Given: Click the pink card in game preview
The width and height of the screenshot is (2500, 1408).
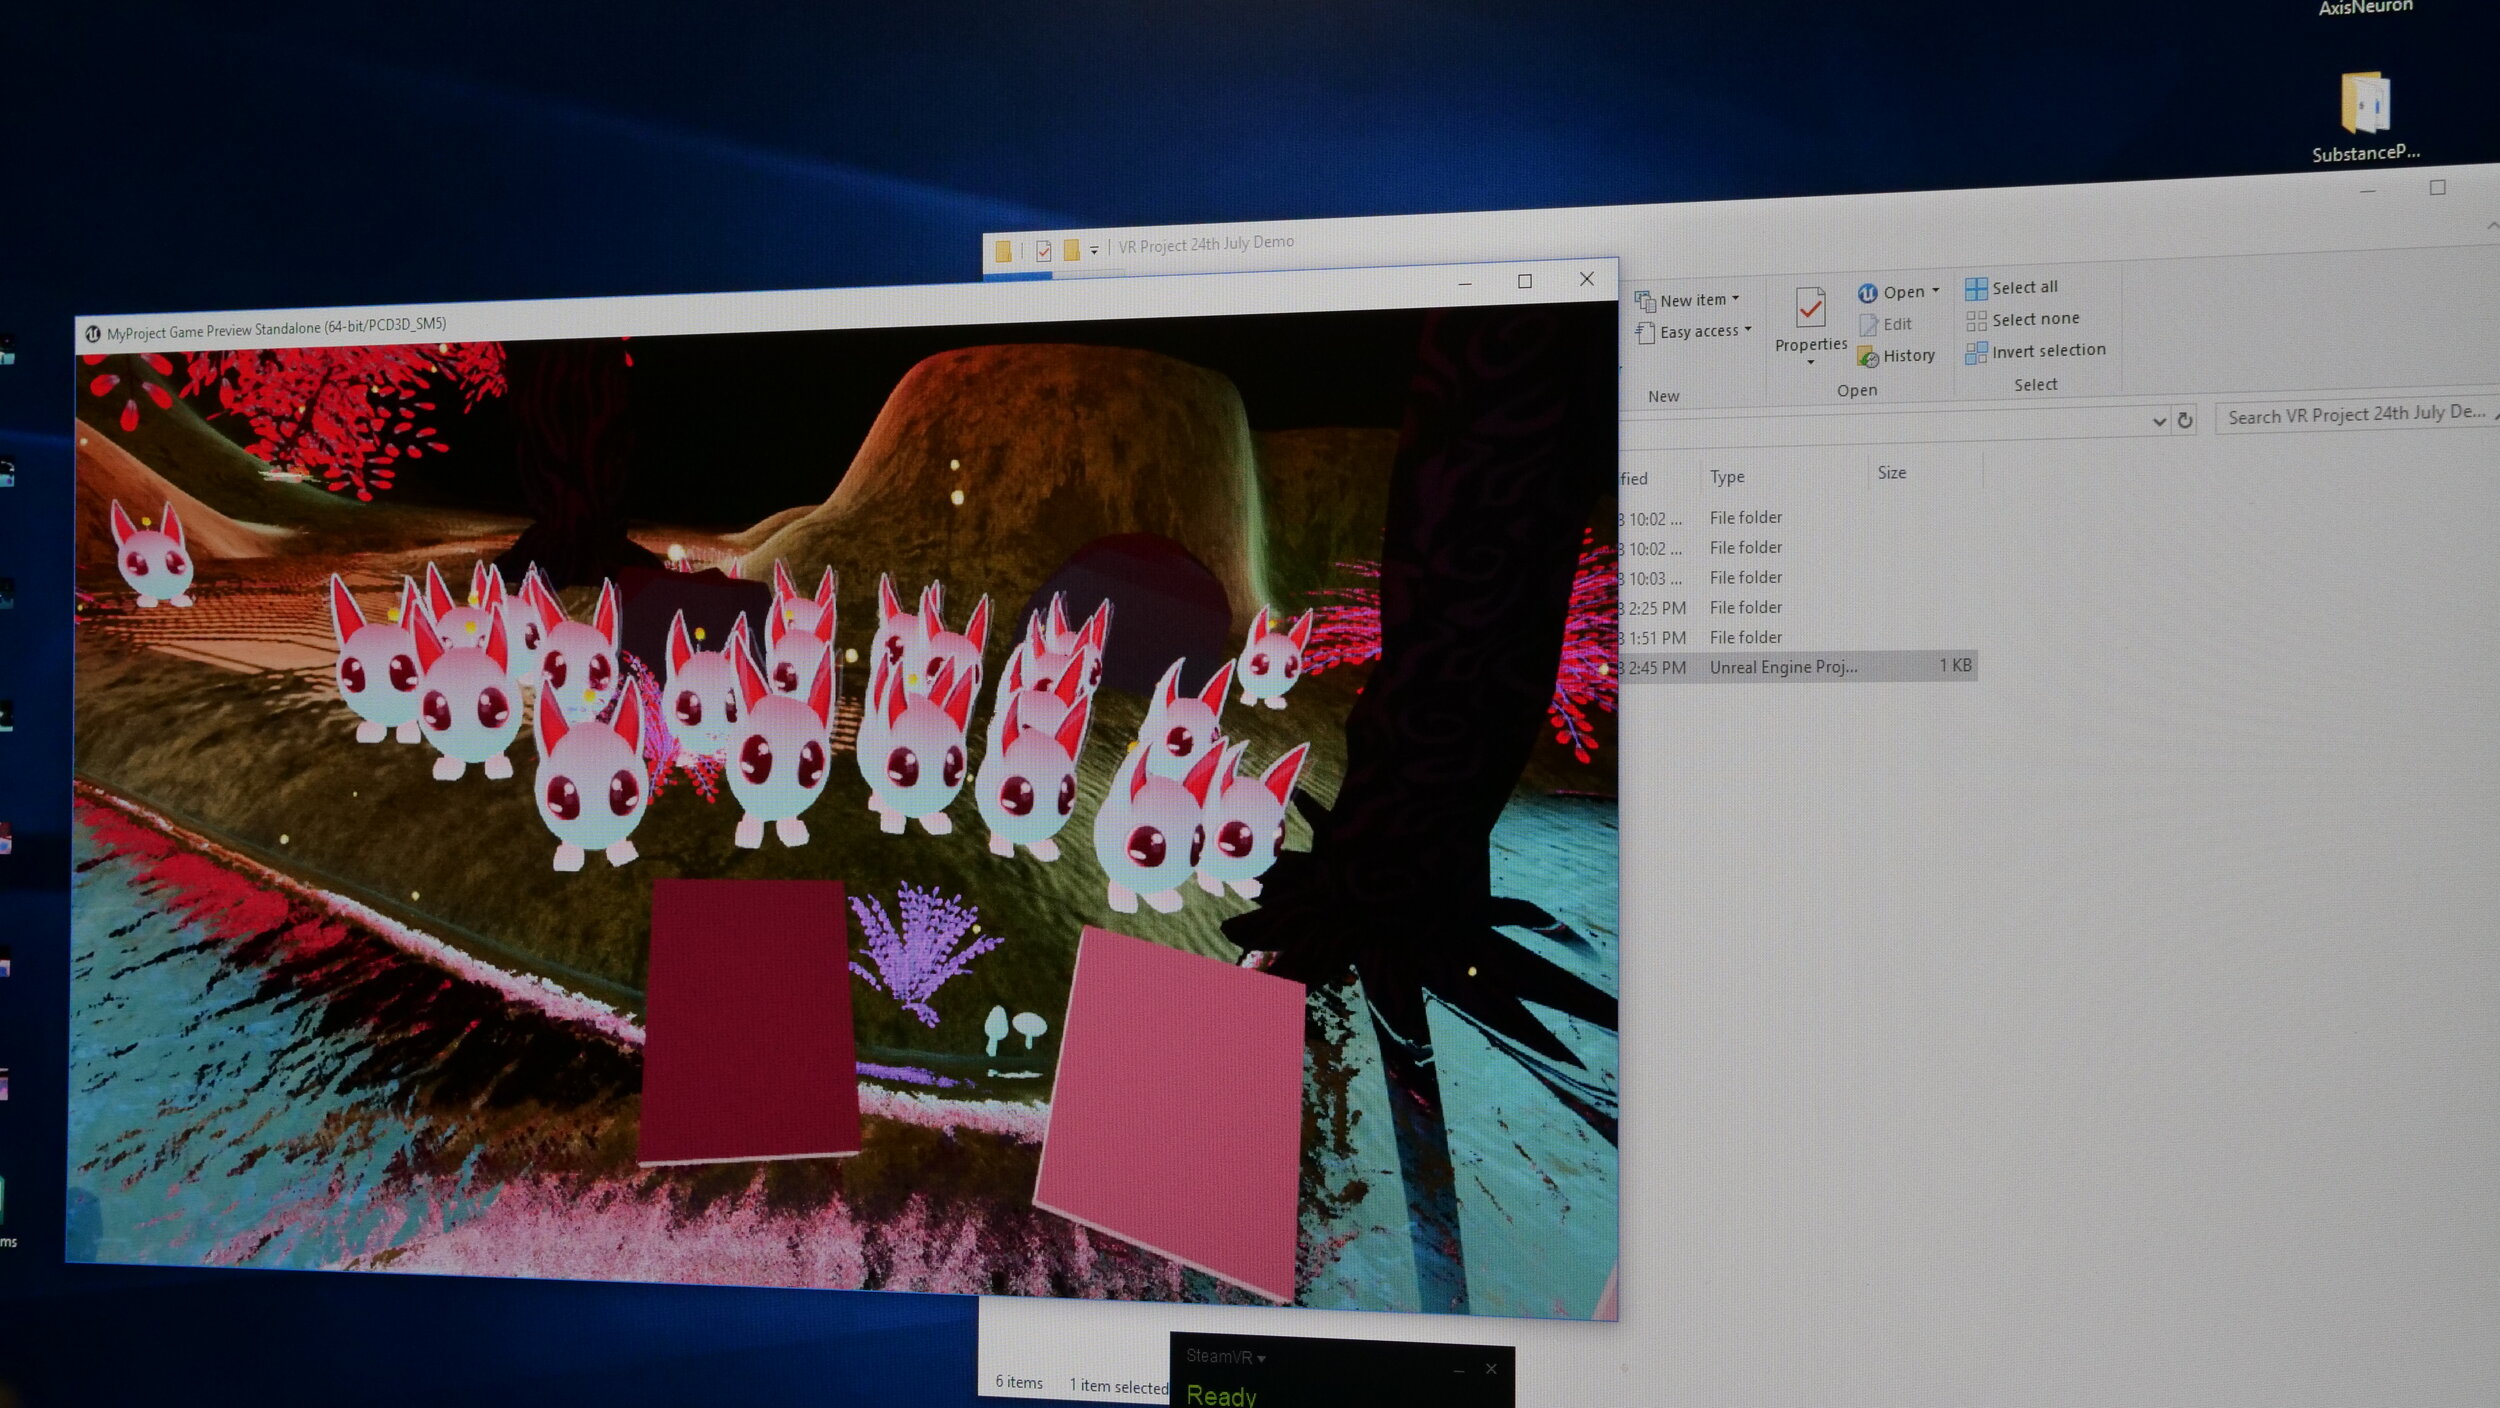Looking at the screenshot, I should pos(1170,1110).
